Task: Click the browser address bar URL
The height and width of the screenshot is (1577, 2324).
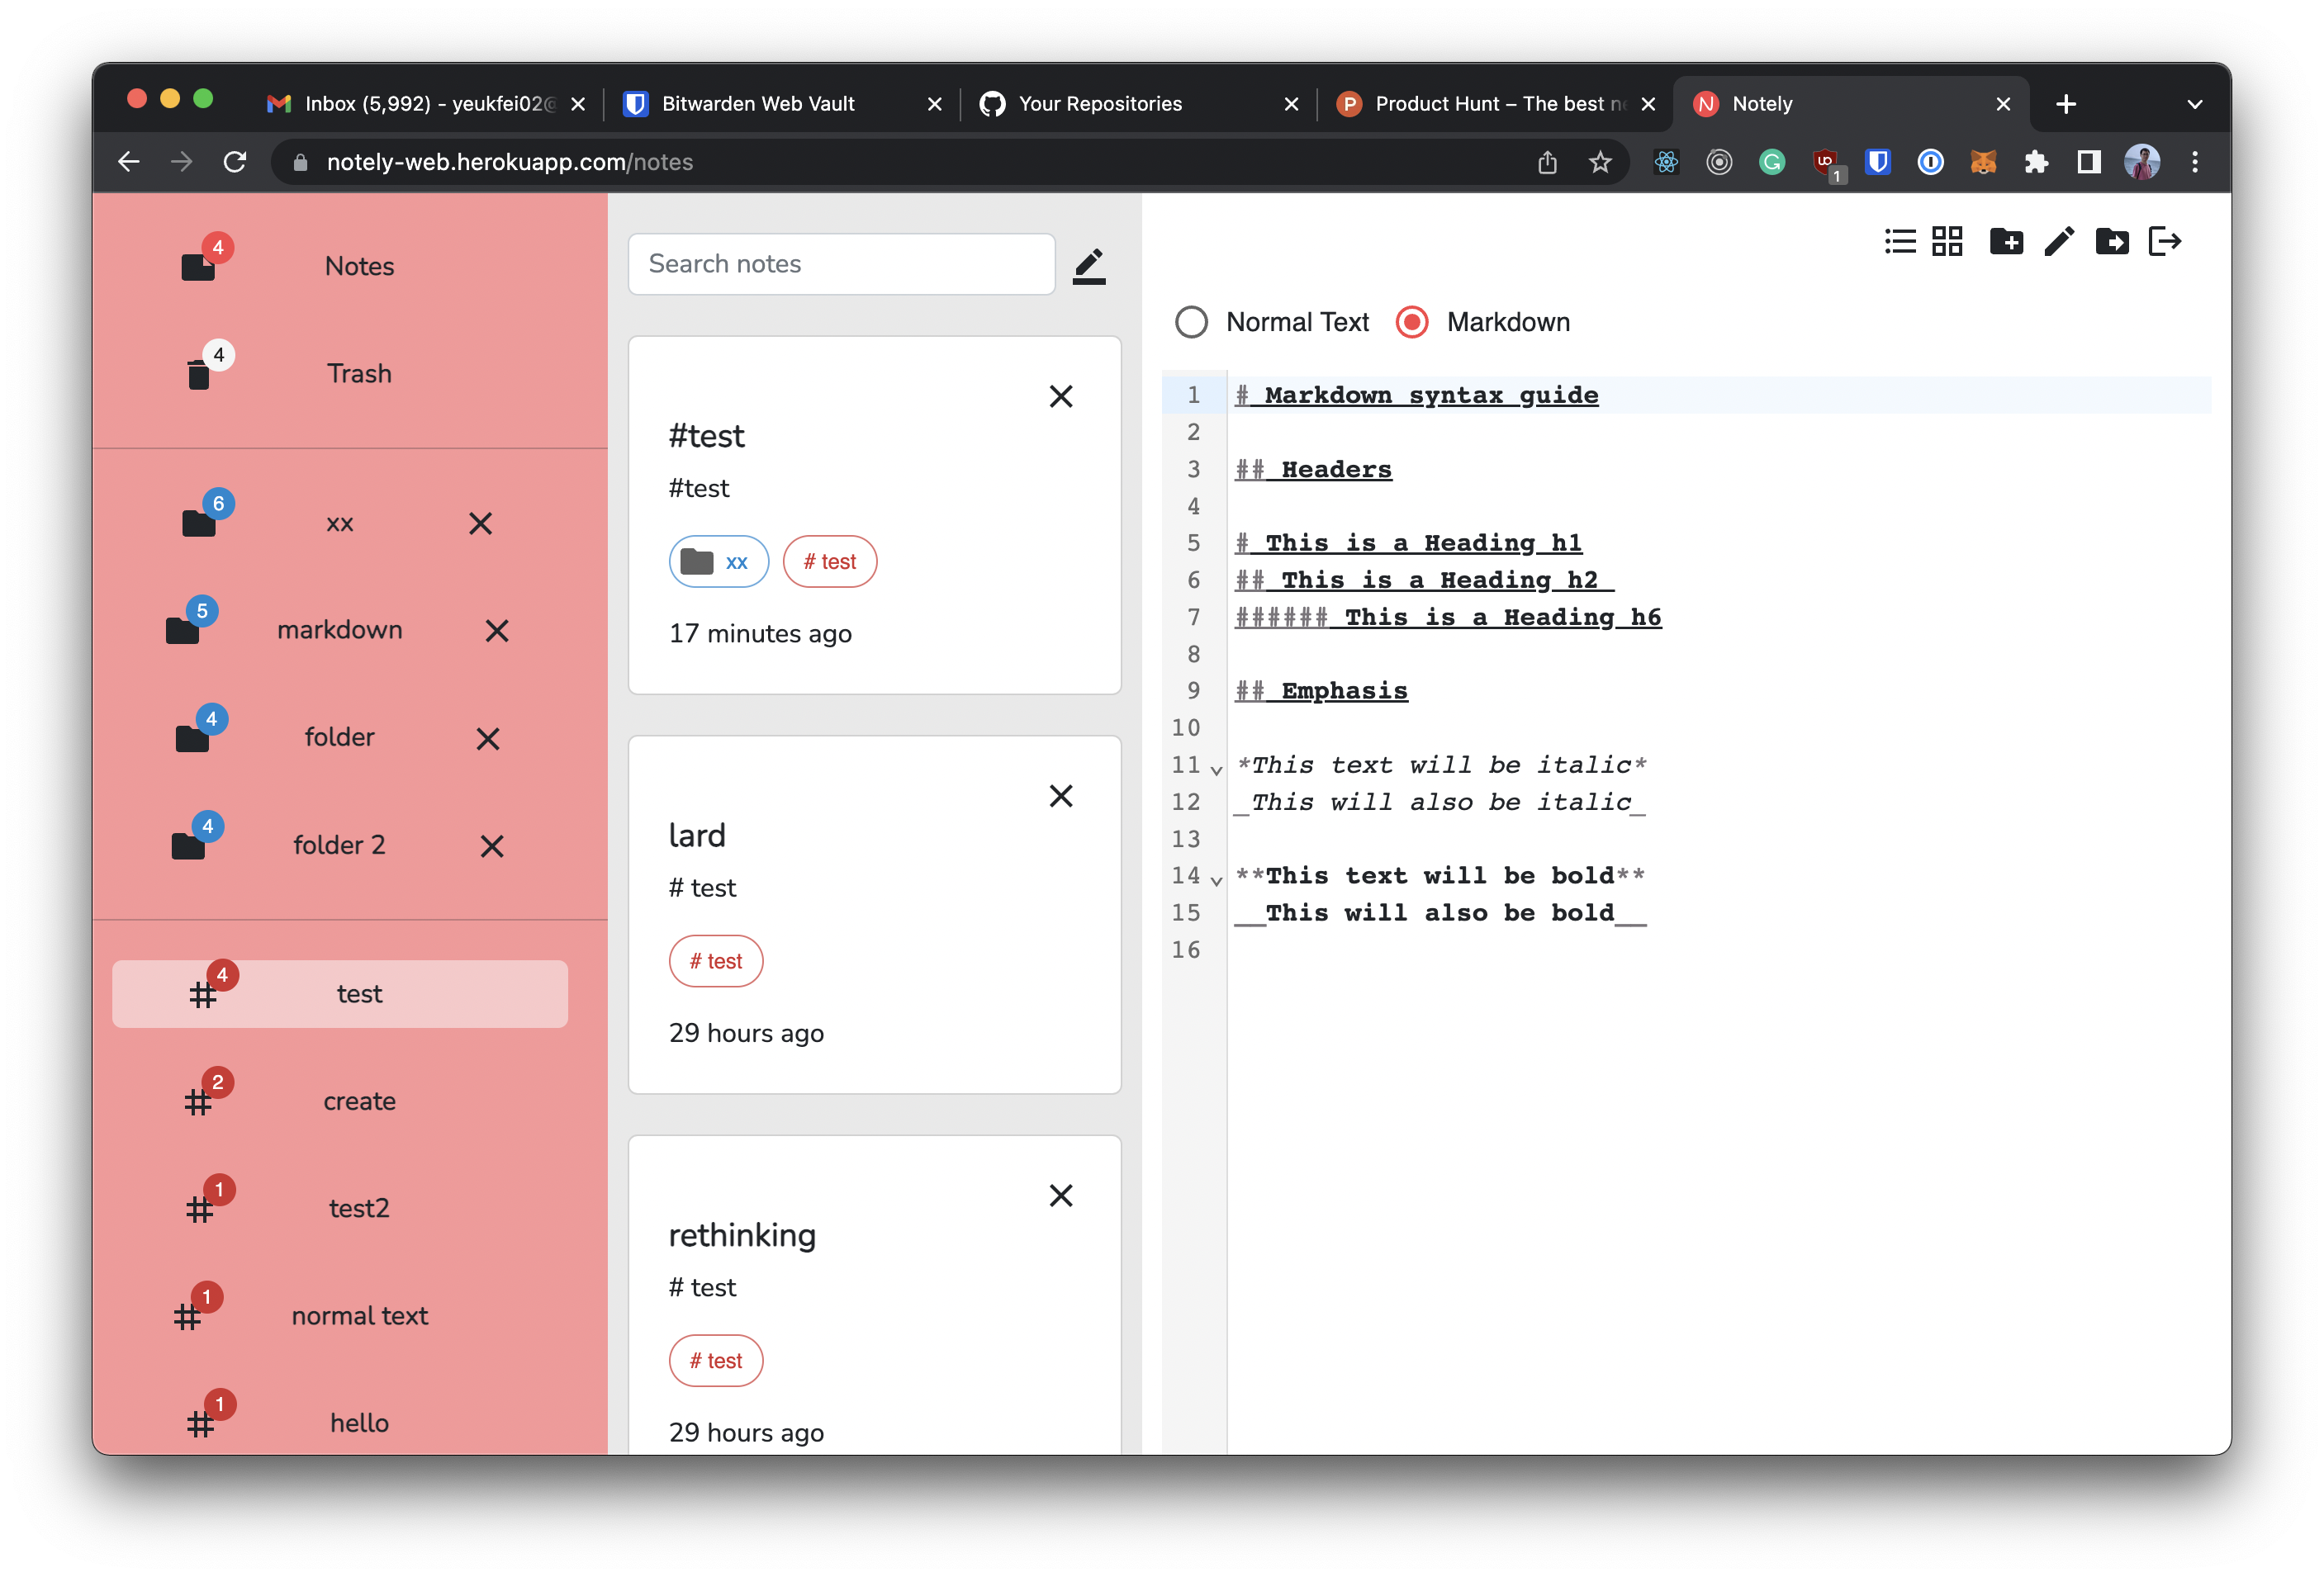Action: 510,162
